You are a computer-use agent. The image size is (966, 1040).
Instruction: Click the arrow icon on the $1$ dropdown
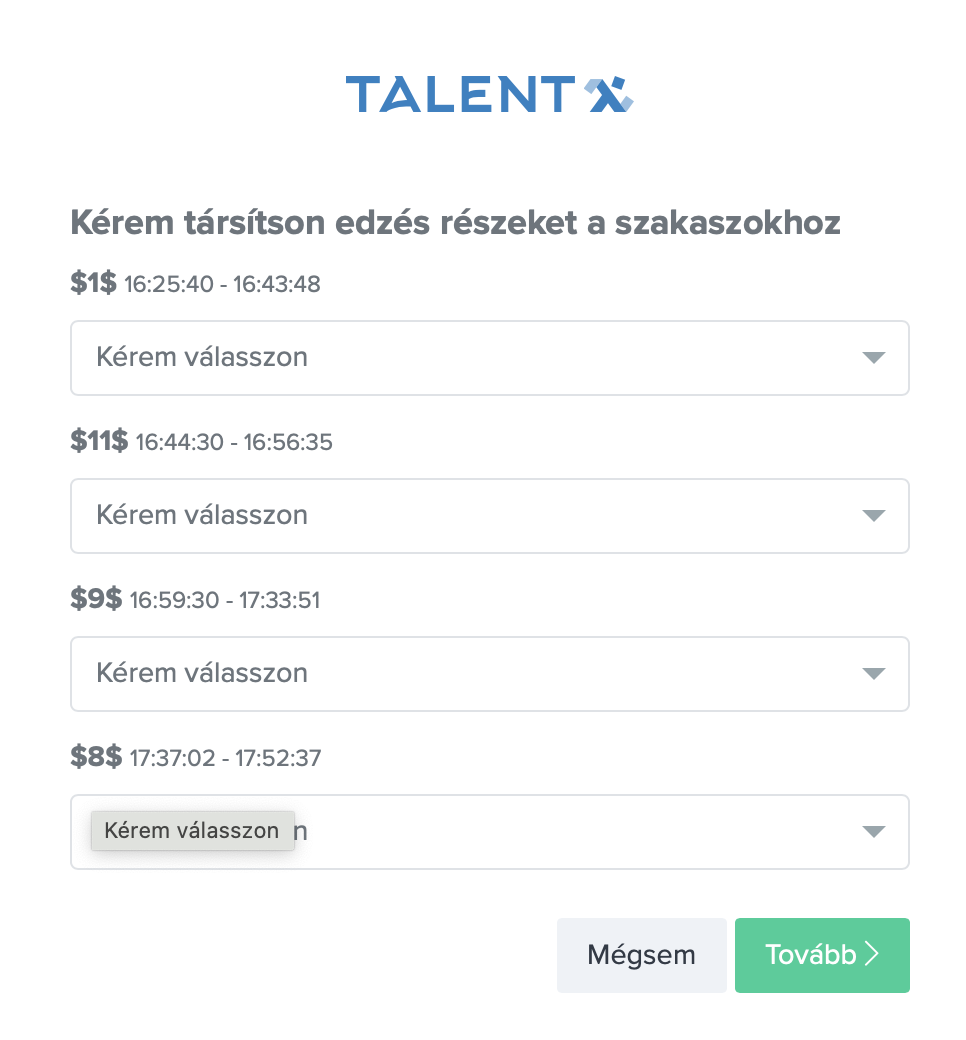point(873,358)
